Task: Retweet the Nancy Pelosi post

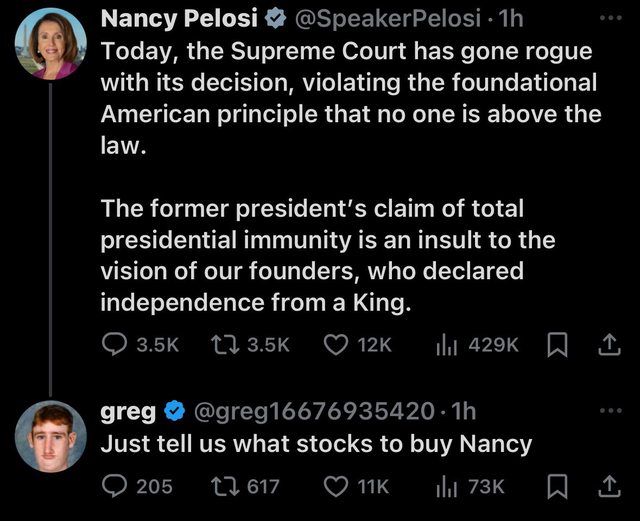Action: point(226,344)
